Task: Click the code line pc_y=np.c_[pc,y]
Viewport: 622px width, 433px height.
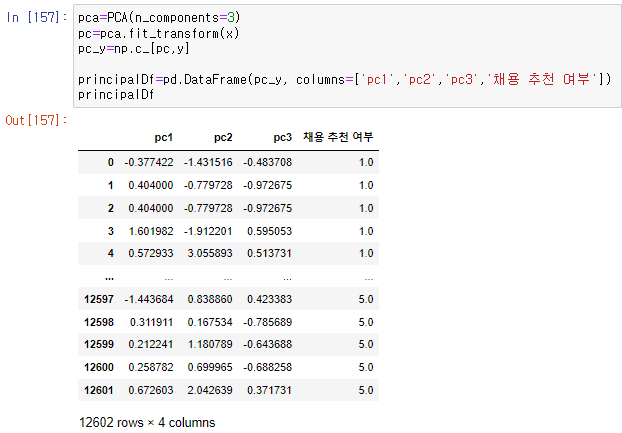Action: pyautogui.click(x=134, y=49)
